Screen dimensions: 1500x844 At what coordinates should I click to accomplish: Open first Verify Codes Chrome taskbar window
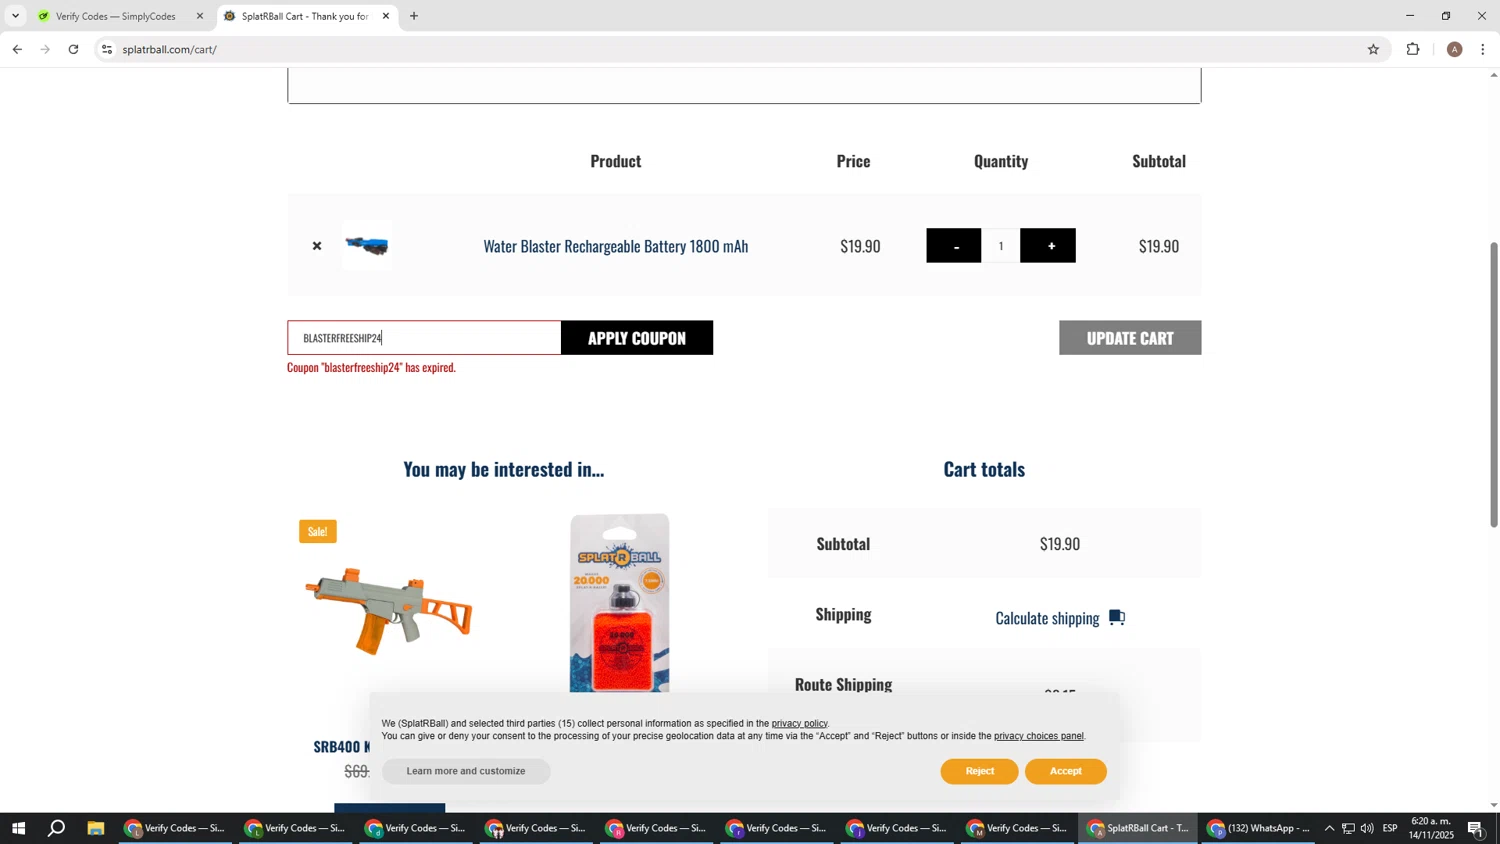click(x=174, y=828)
